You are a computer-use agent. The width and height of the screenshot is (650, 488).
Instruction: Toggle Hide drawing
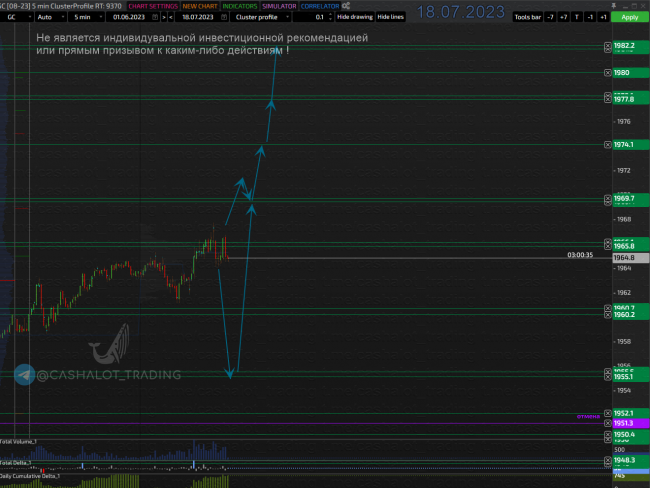coord(355,17)
